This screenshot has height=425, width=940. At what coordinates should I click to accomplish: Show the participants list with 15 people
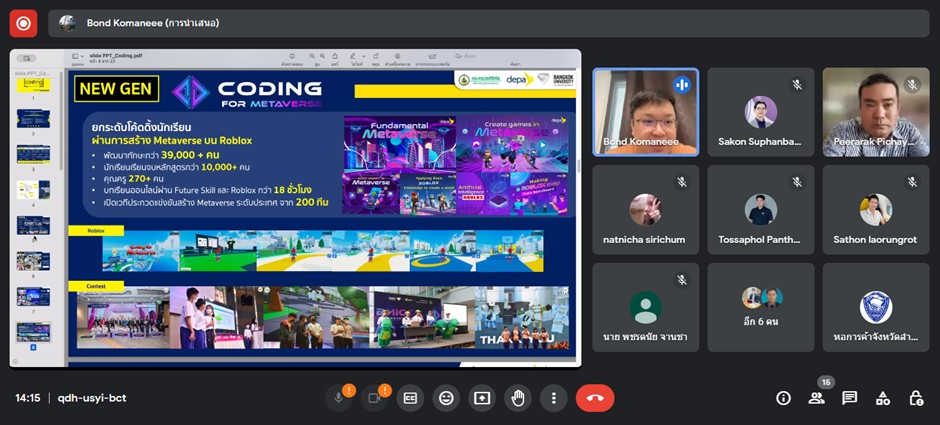click(x=816, y=398)
